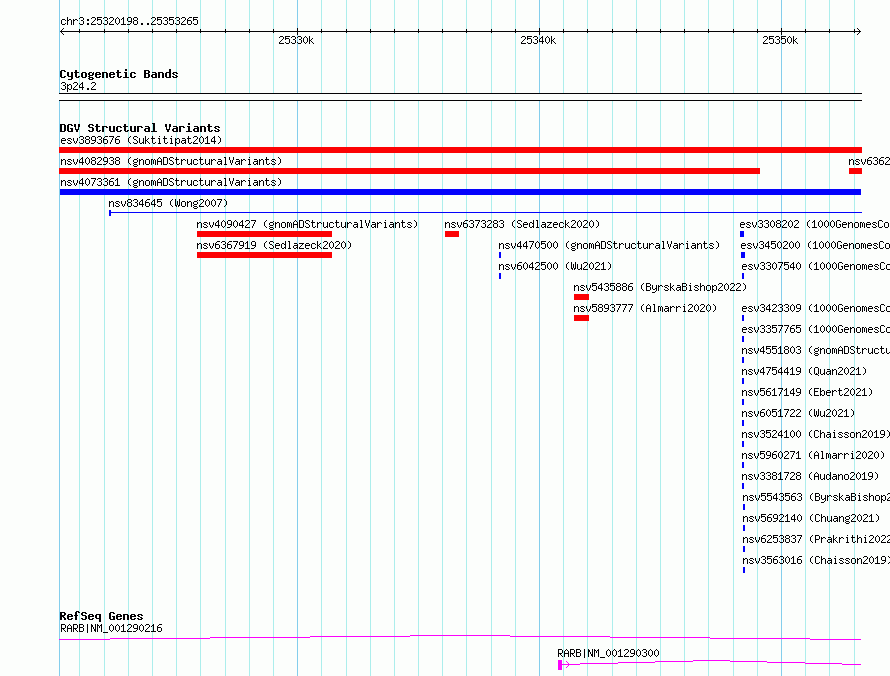The height and width of the screenshot is (676, 890).
Task: Click nsv6042500 (Wu2021) label
Action: [x=555, y=266]
